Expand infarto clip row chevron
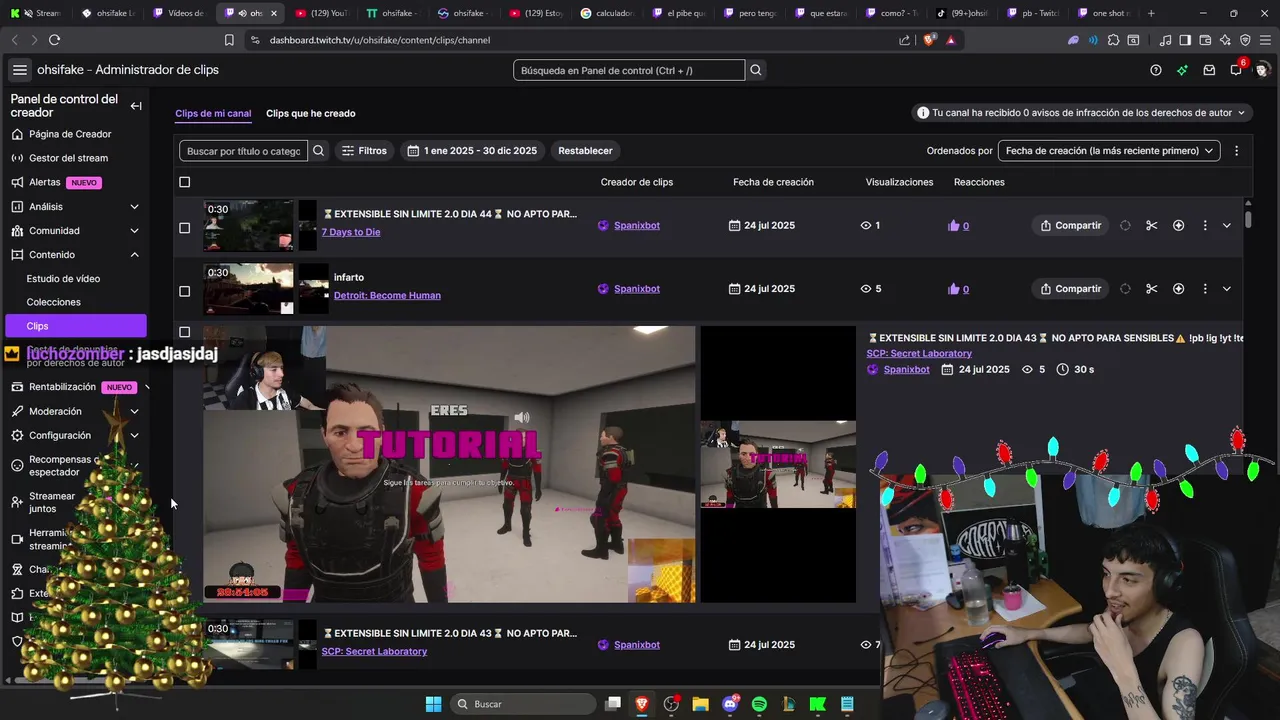1280x720 pixels. click(x=1227, y=289)
